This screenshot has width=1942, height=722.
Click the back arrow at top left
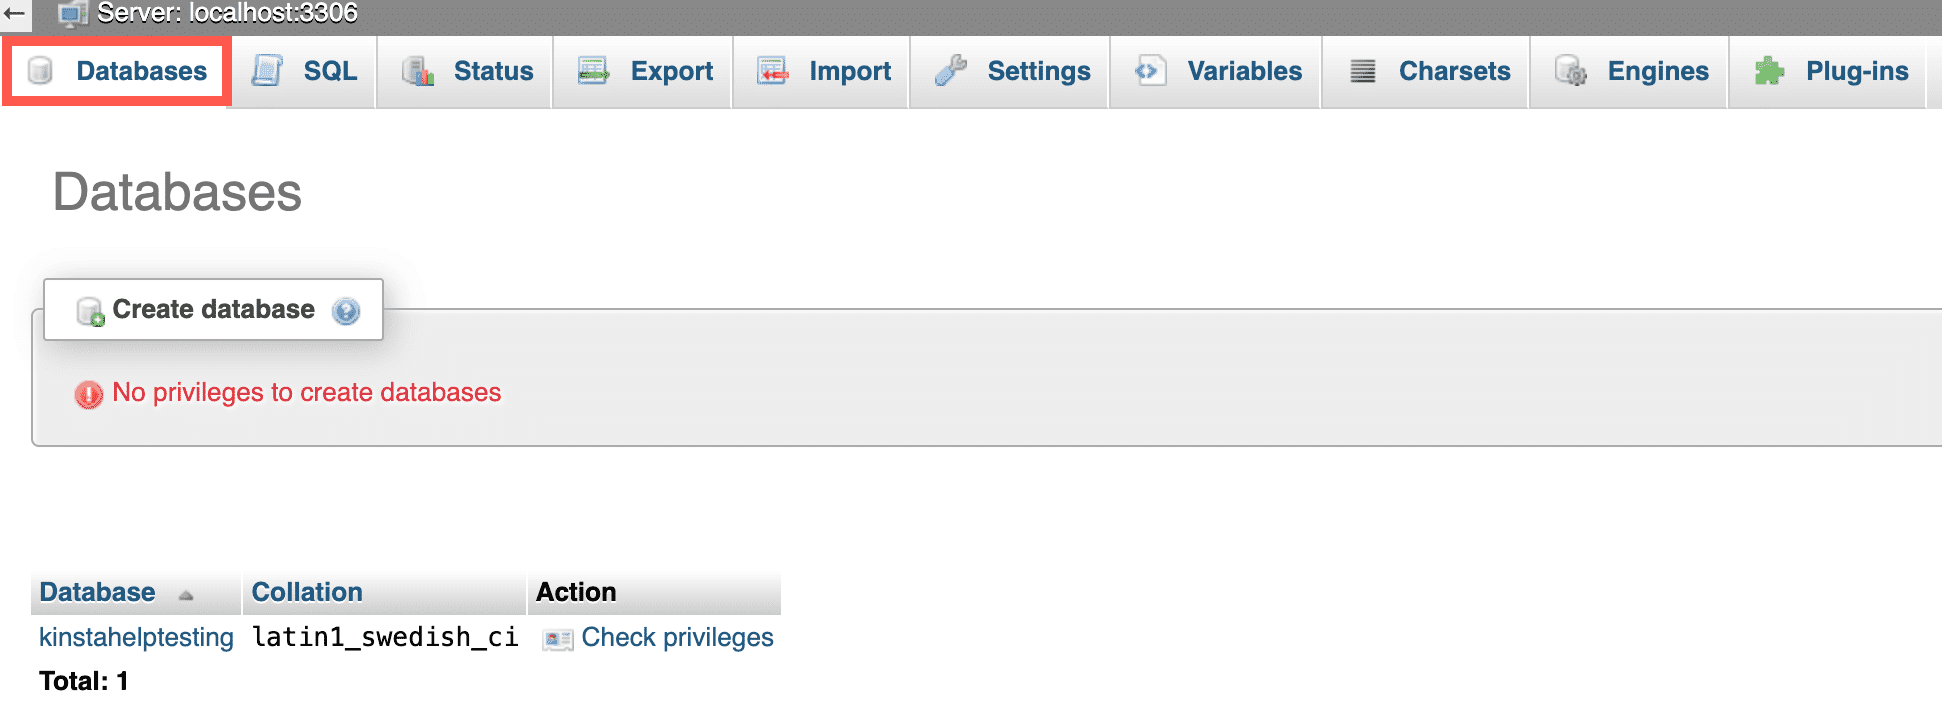pos(15,13)
